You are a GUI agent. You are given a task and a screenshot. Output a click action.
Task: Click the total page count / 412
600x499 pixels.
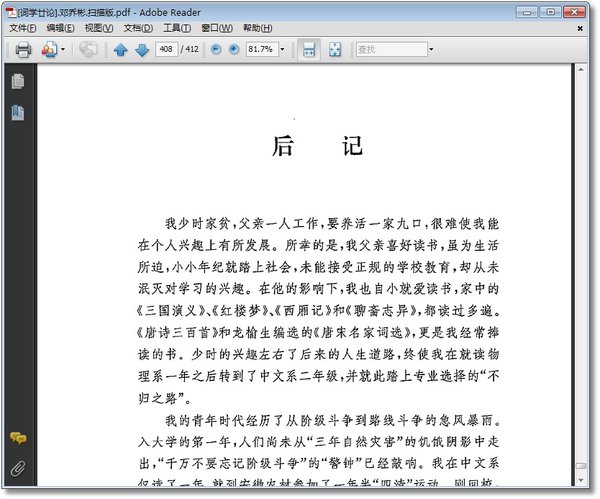click(x=189, y=49)
